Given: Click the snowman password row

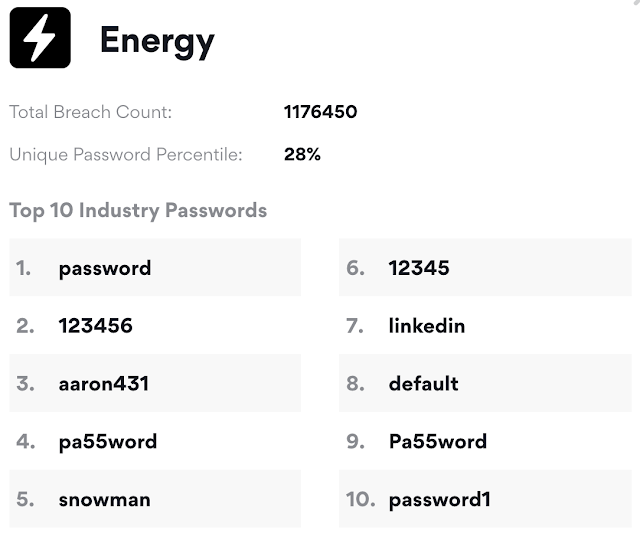Looking at the screenshot, I should pyautogui.click(x=155, y=499).
